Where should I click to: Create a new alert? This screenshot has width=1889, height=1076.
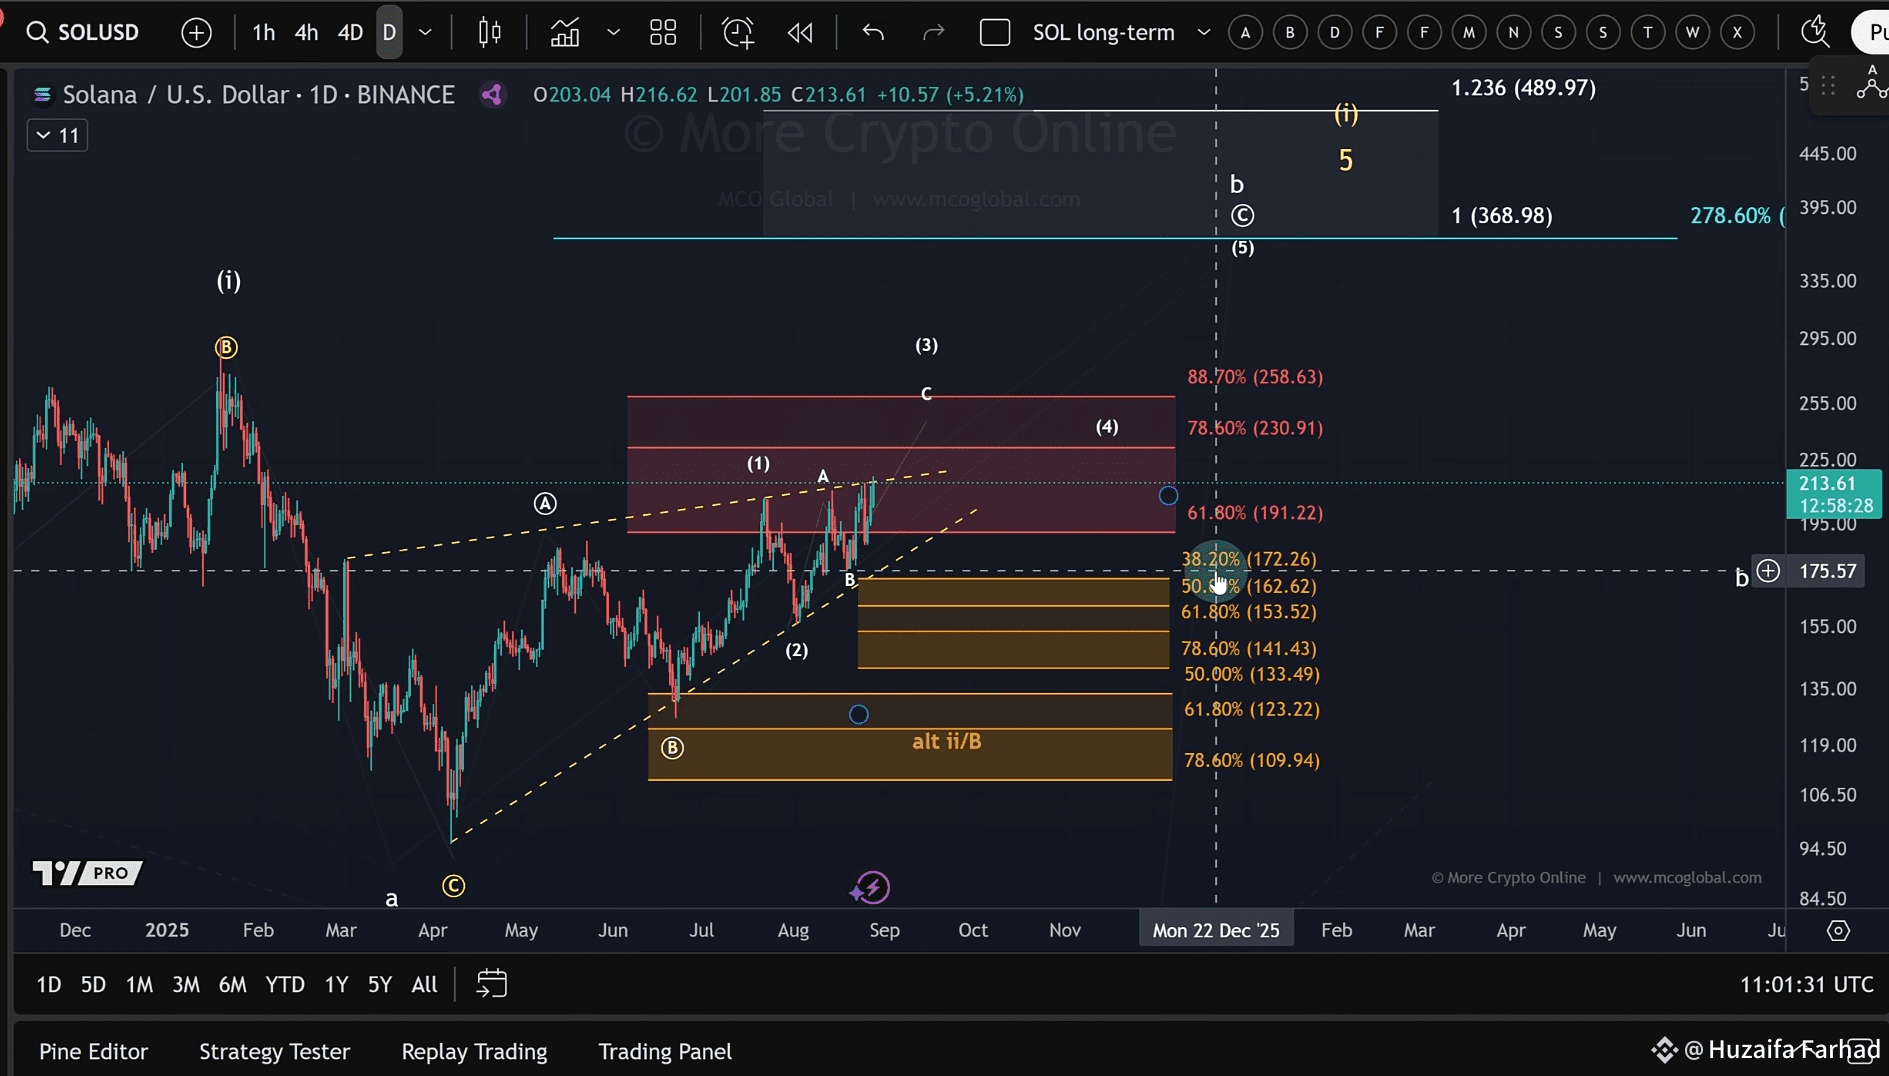pos(738,33)
